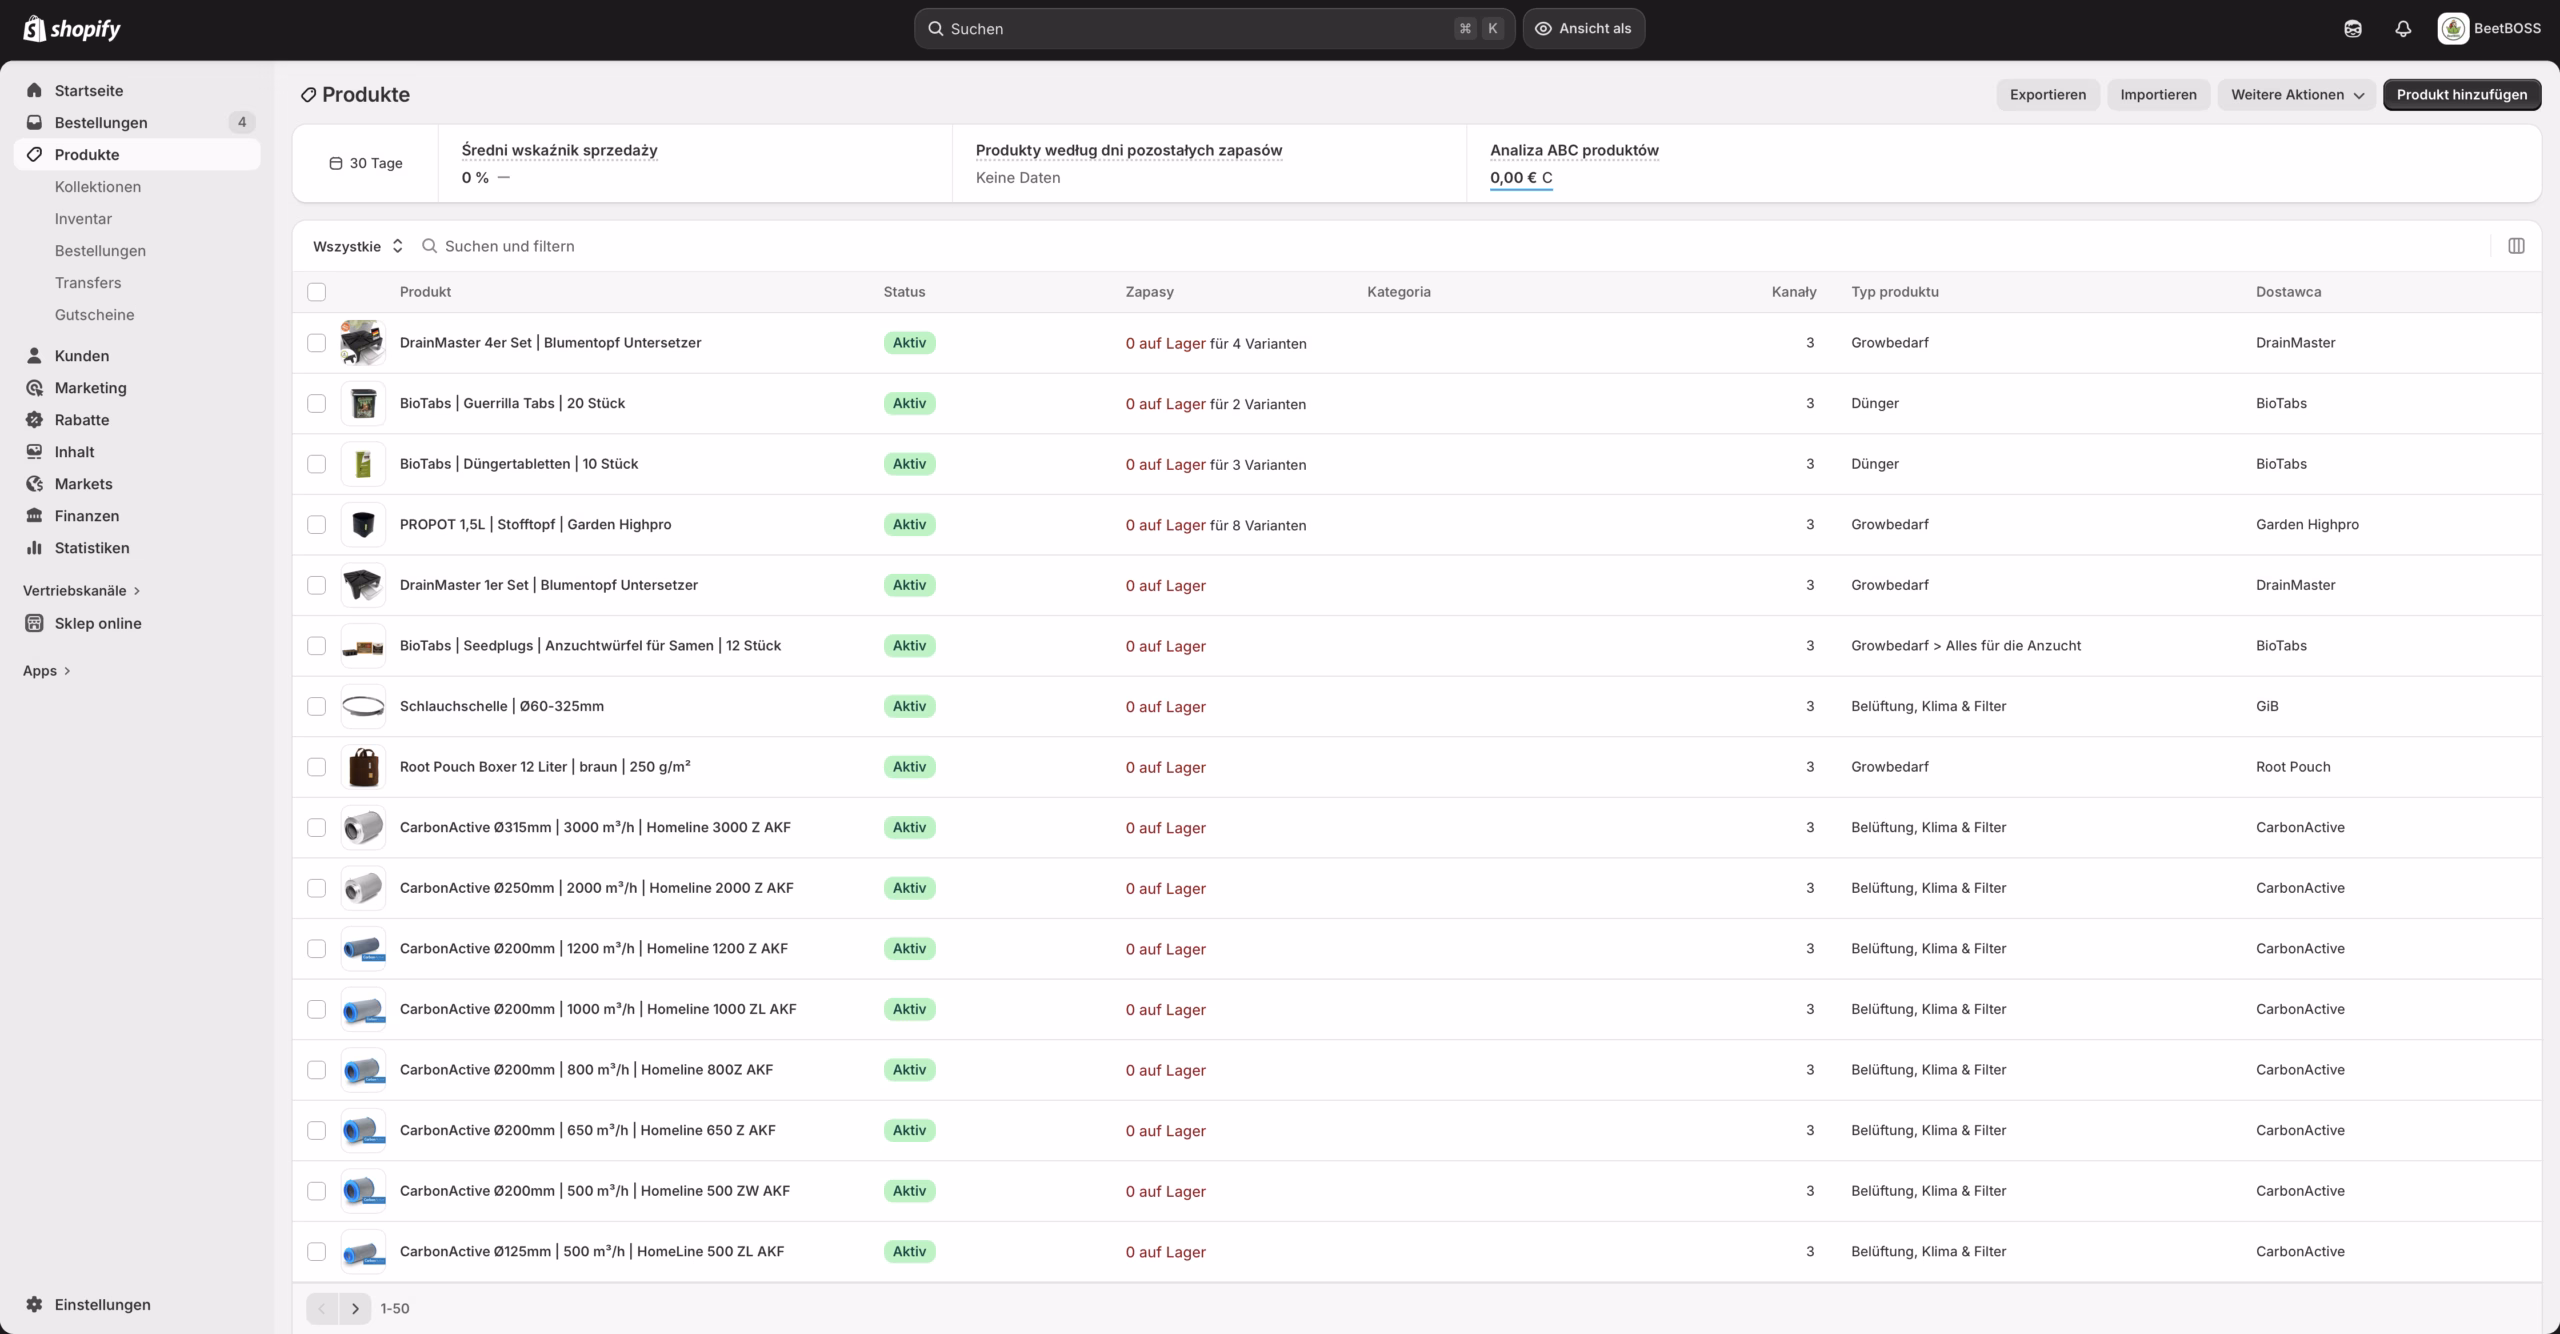The height and width of the screenshot is (1334, 2560).
Task: Expand the Vertriebskanäle section
Action: pos(82,590)
